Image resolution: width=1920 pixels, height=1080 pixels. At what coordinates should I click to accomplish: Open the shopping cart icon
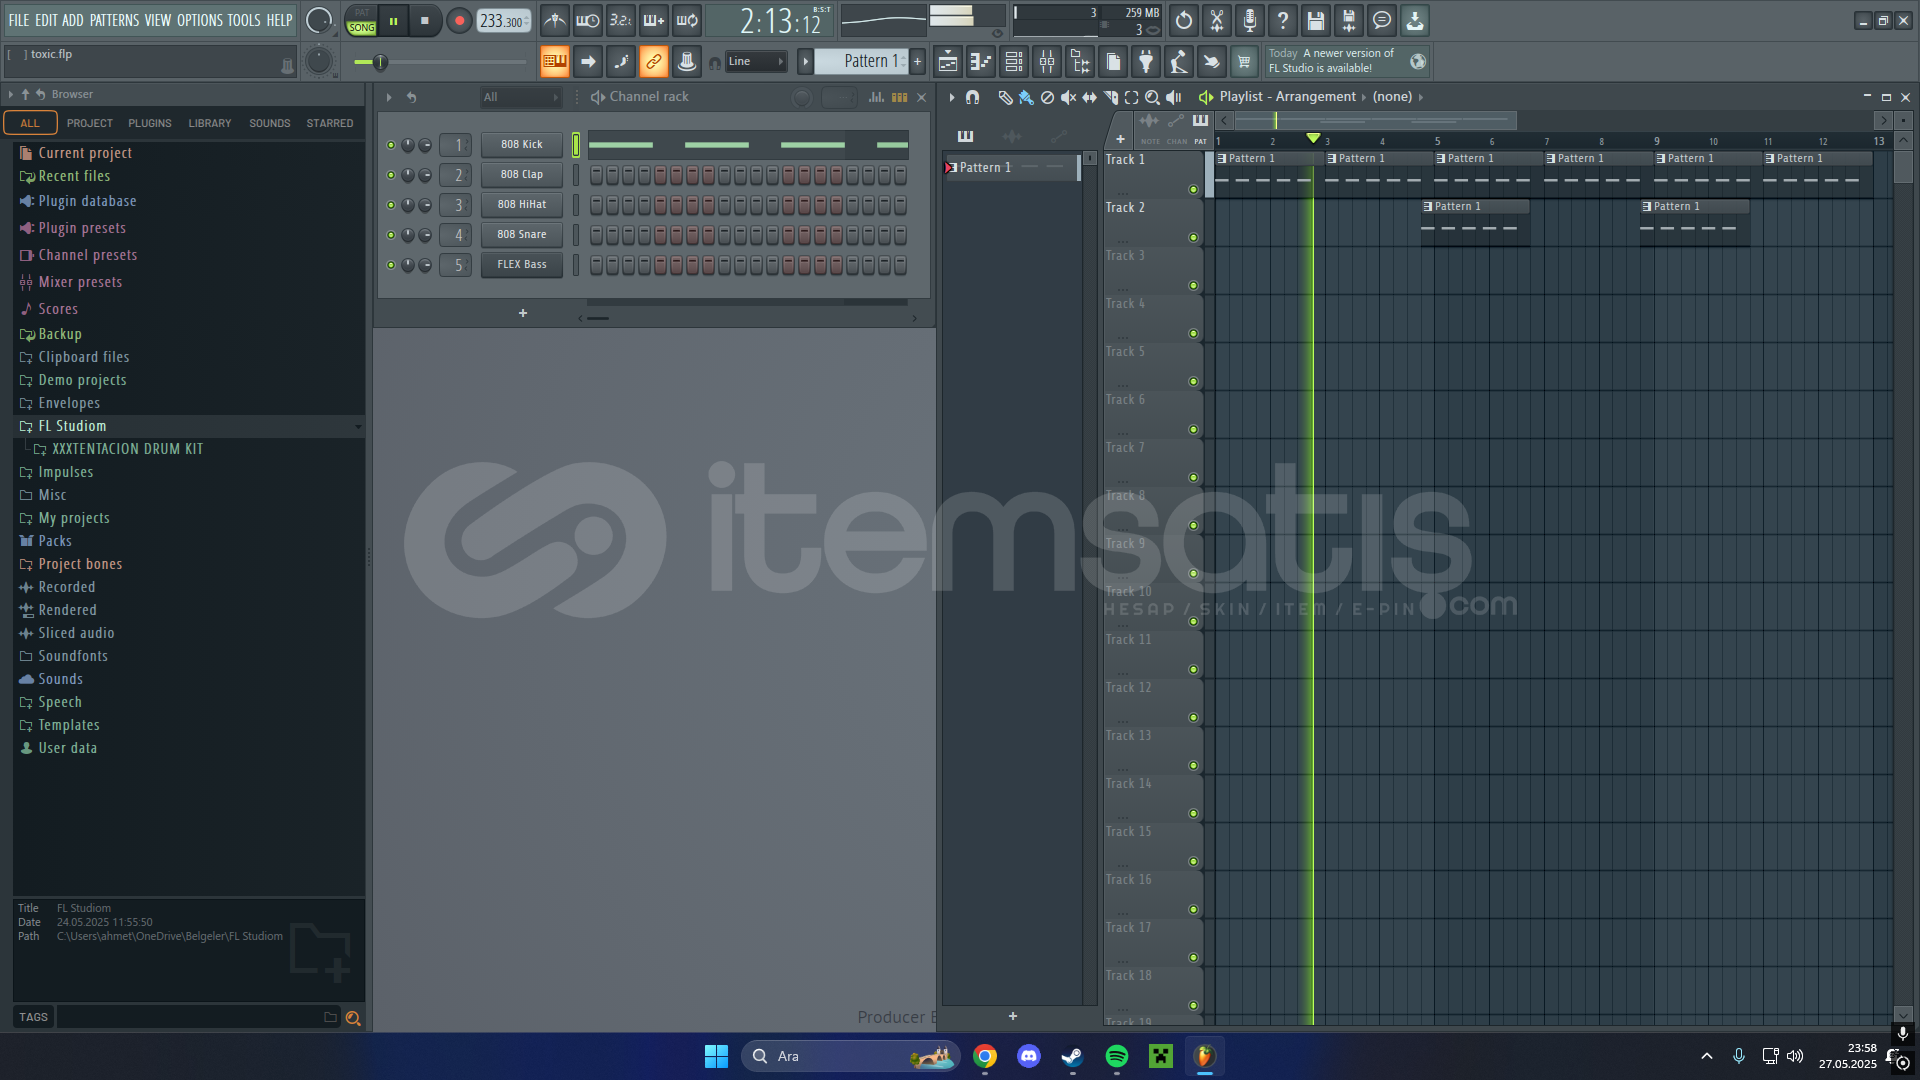(x=1244, y=62)
